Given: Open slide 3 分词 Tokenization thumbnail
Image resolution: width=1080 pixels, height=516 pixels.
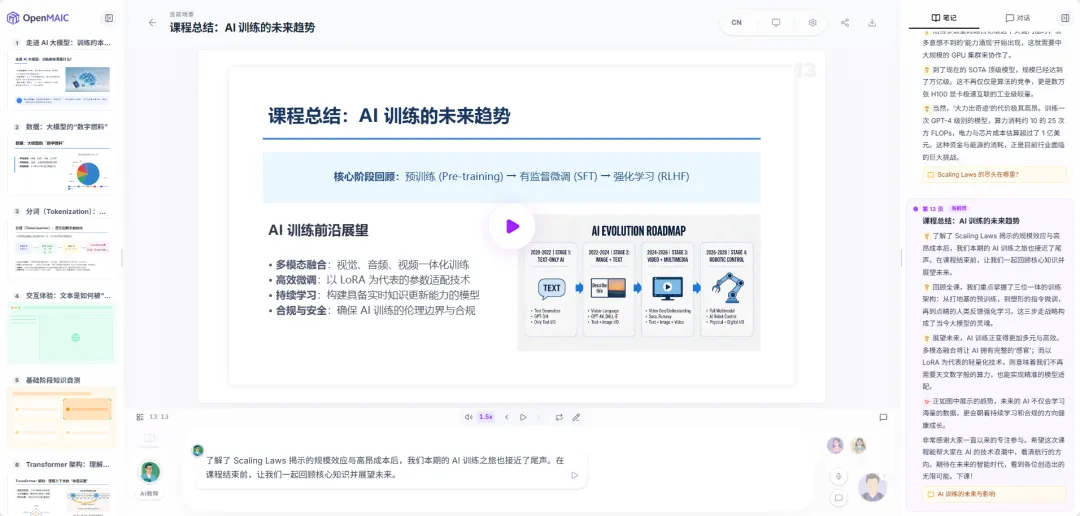Looking at the screenshot, I should point(62,249).
